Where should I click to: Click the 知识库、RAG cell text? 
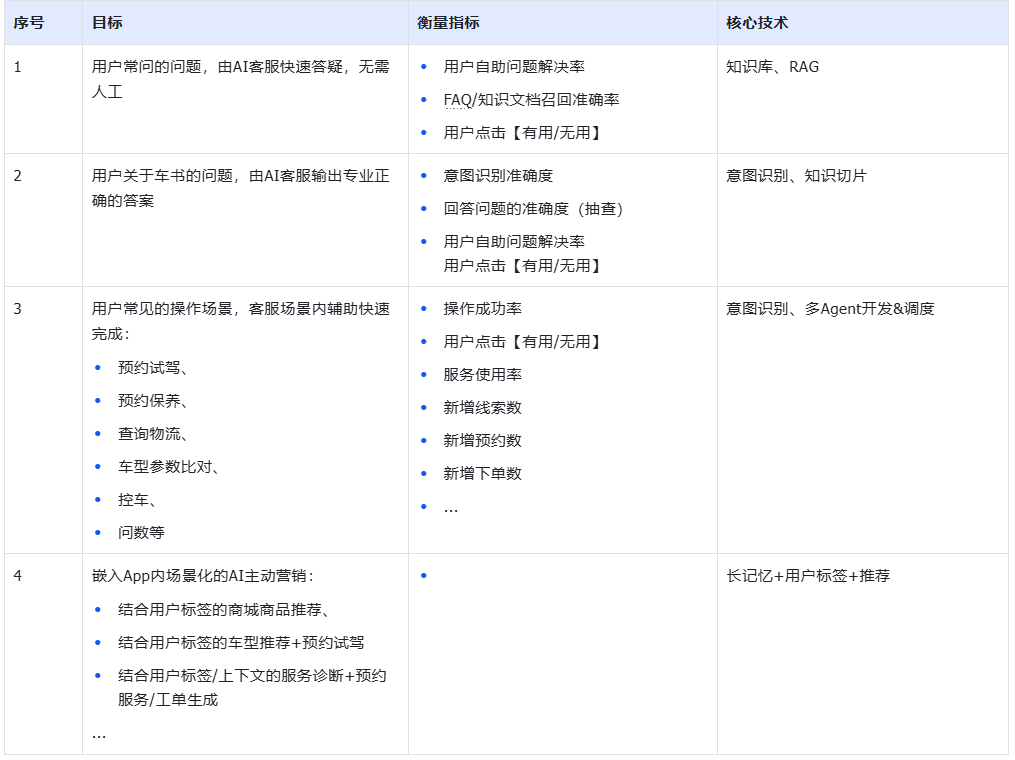click(772, 67)
